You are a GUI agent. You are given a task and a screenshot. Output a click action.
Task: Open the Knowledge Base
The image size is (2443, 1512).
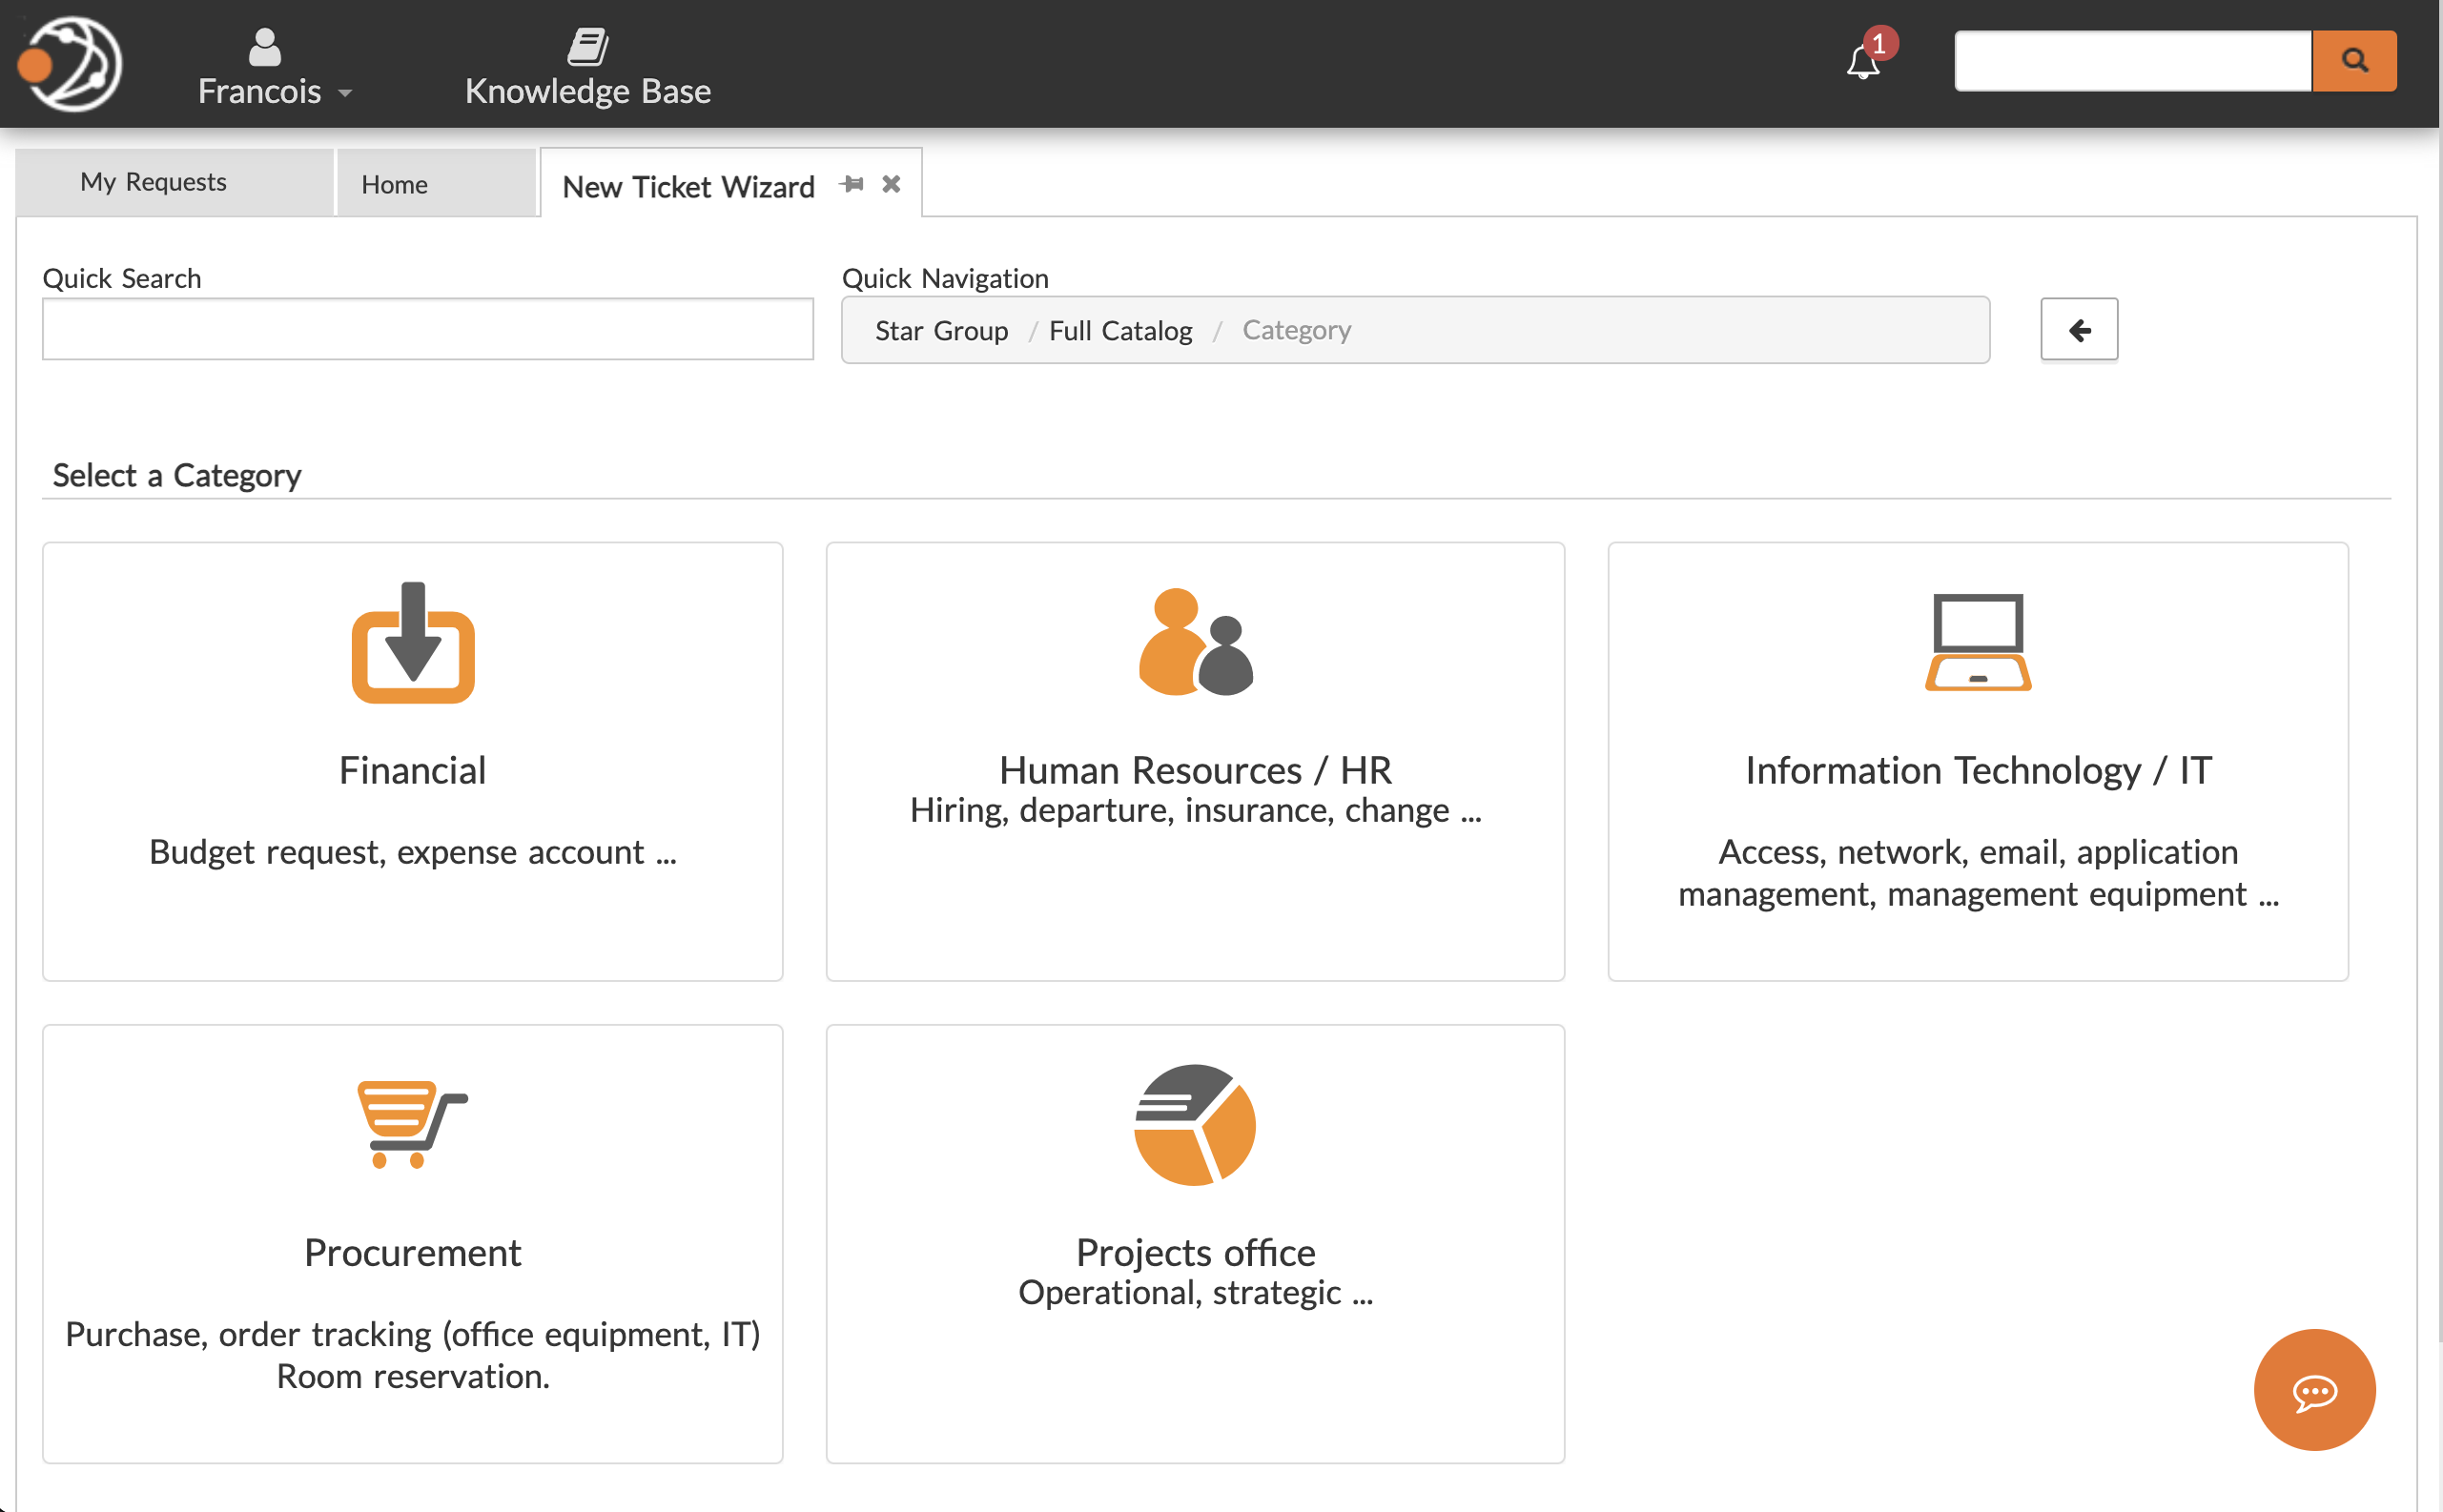pyautogui.click(x=588, y=65)
